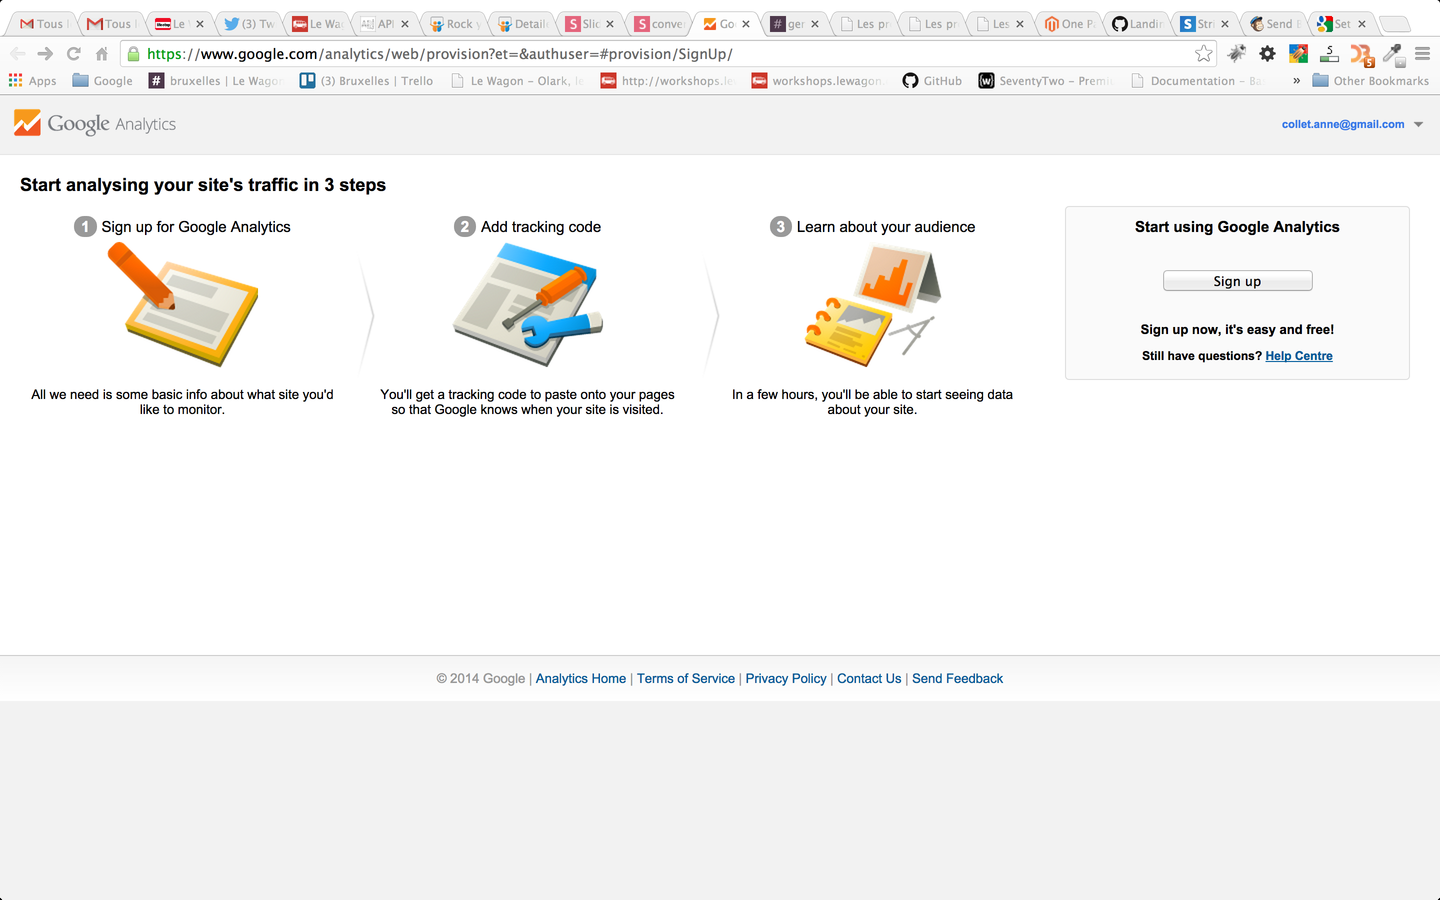Open a new tab with the blank tab button

point(1394,24)
